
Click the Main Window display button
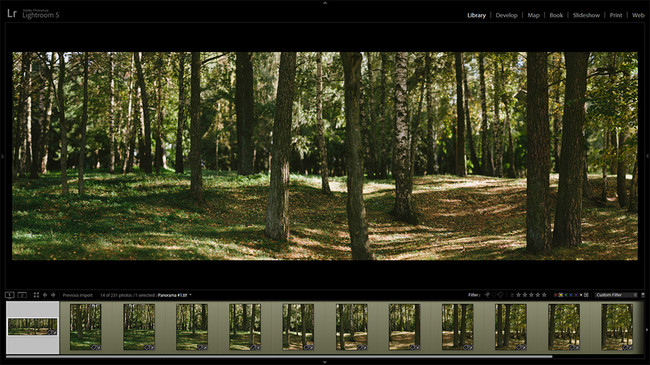tap(10, 295)
